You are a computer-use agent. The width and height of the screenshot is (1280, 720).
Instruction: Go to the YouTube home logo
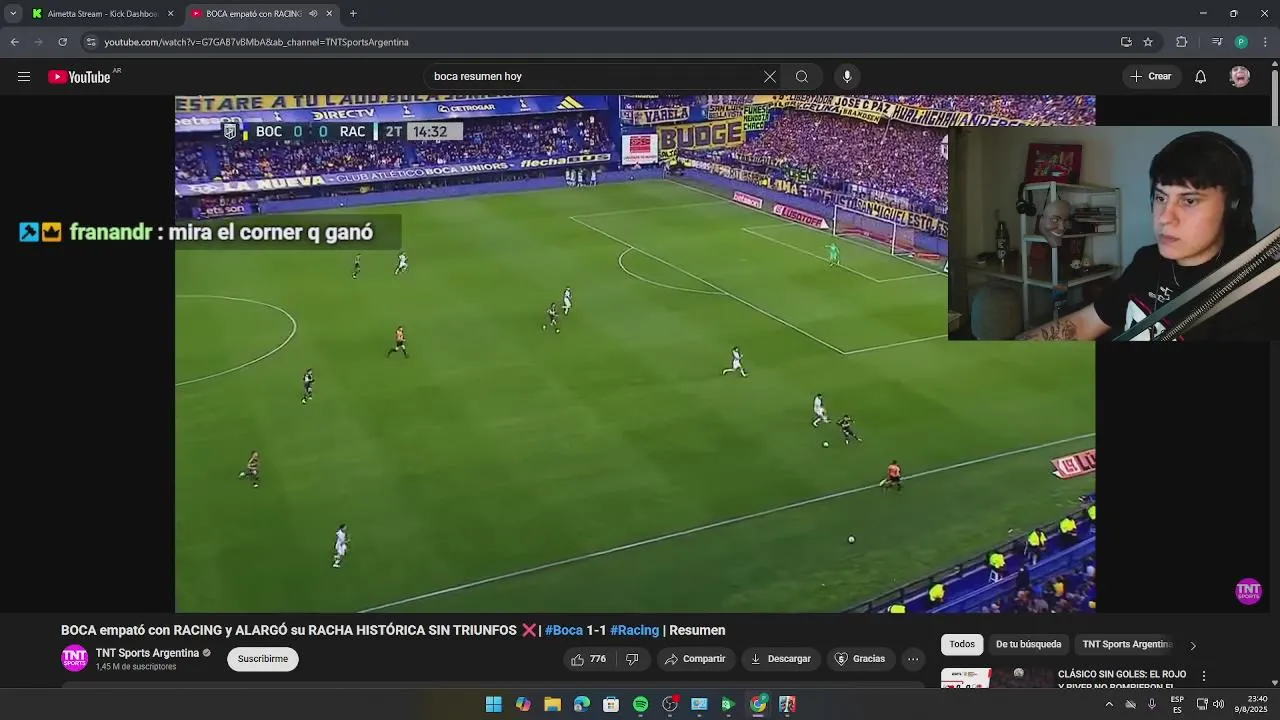coord(79,77)
